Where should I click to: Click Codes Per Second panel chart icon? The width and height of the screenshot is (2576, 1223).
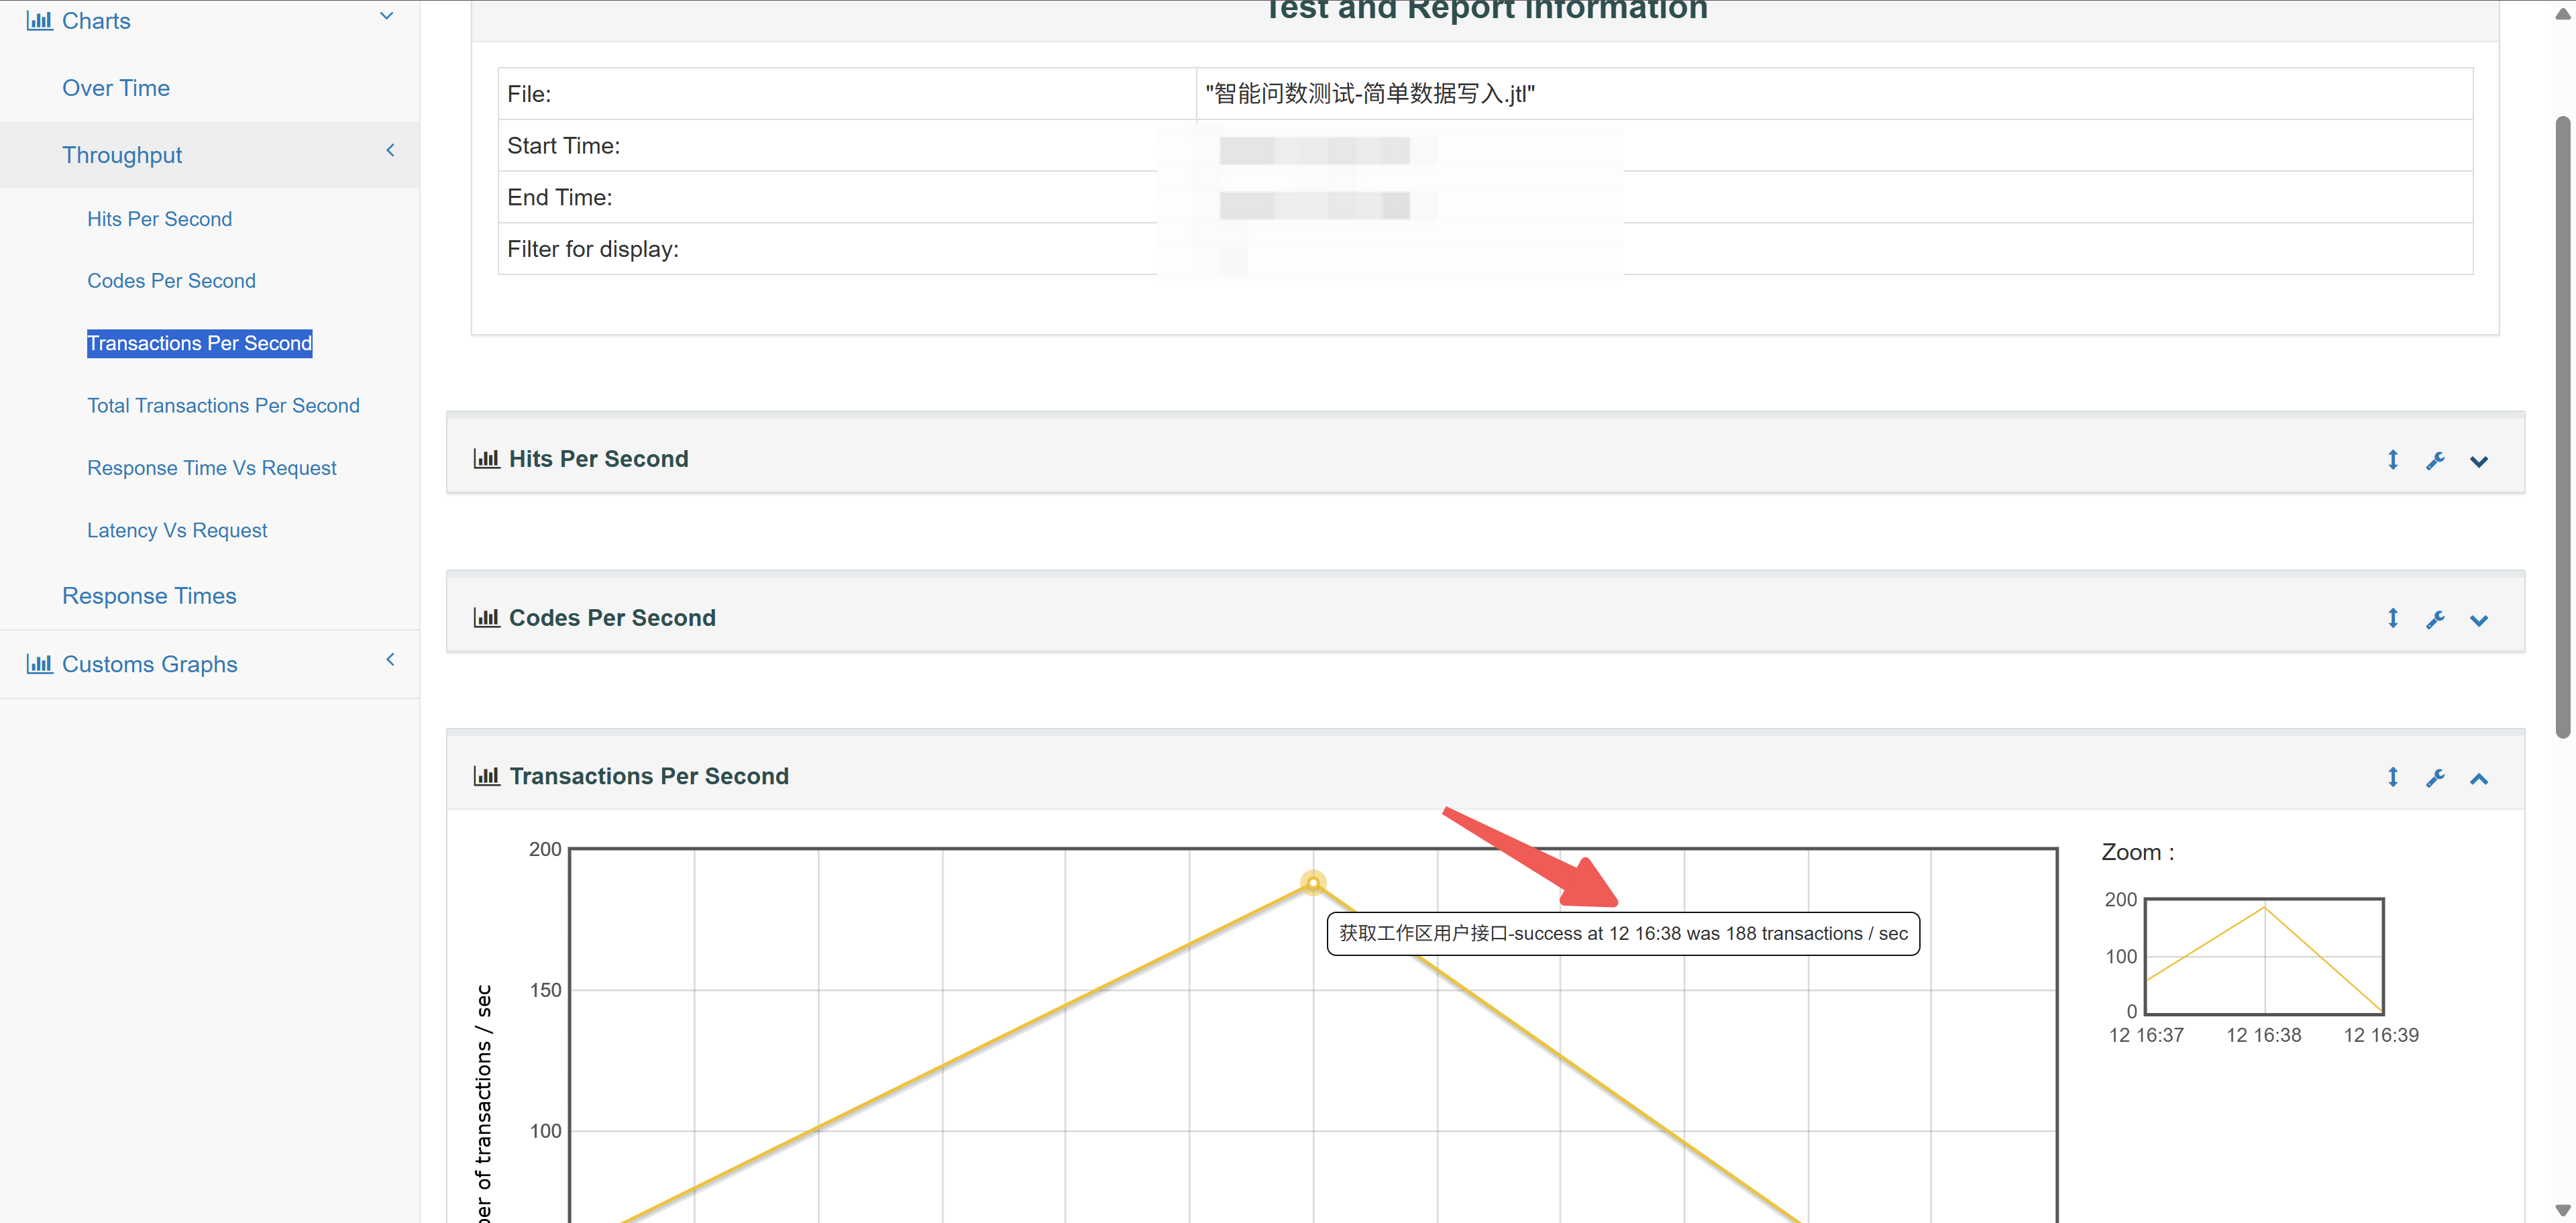click(x=486, y=617)
